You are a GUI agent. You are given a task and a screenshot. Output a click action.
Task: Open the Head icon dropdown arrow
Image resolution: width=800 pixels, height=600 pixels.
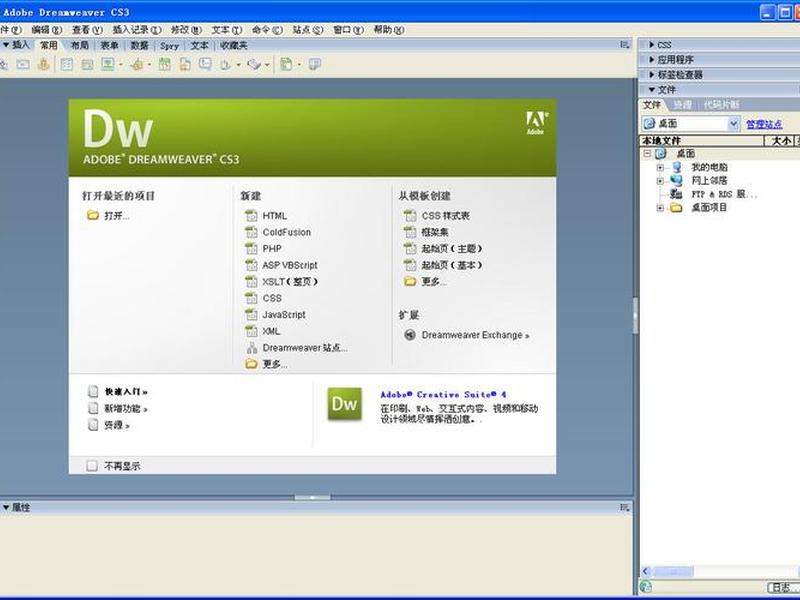click(238, 65)
